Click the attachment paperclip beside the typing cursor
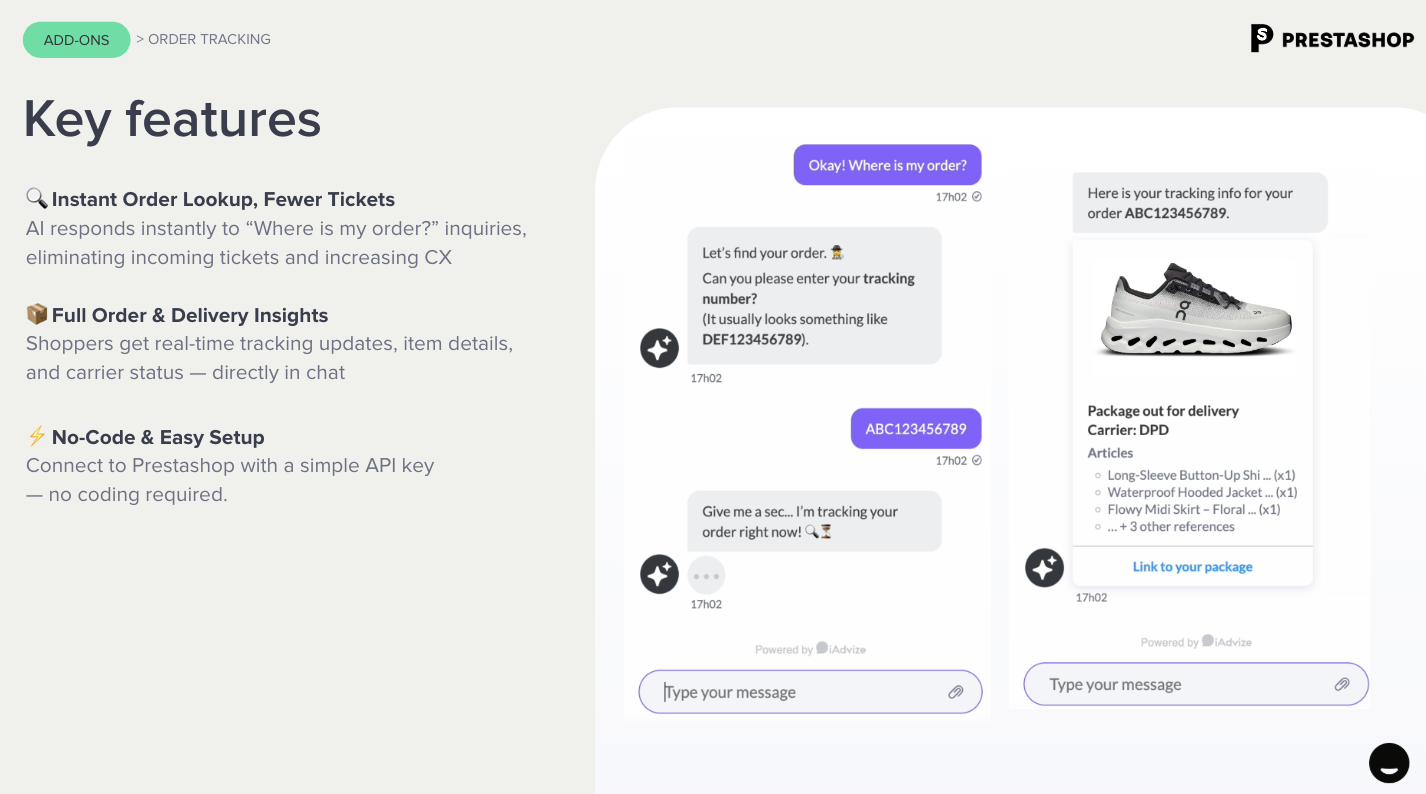 956,692
